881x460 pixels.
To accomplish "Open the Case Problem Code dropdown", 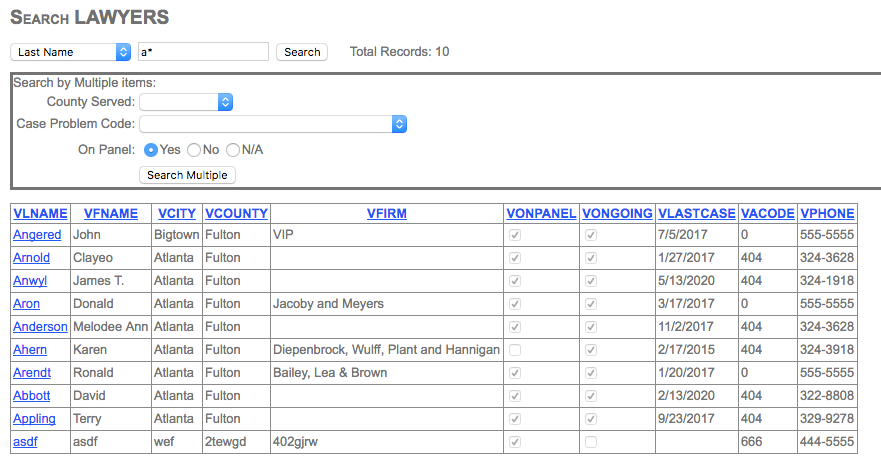I will coord(273,124).
